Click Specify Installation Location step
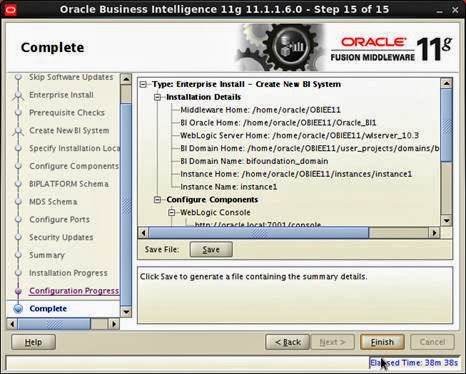This screenshot has width=466, height=374. 75,148
